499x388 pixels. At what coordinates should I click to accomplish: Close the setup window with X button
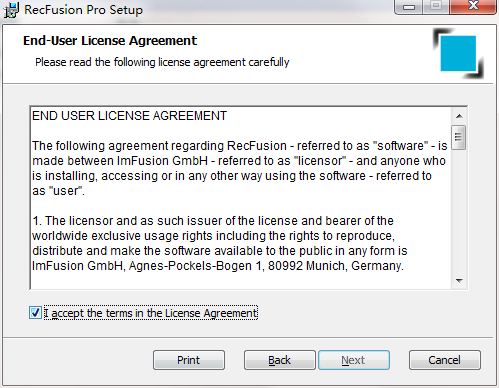click(x=473, y=7)
